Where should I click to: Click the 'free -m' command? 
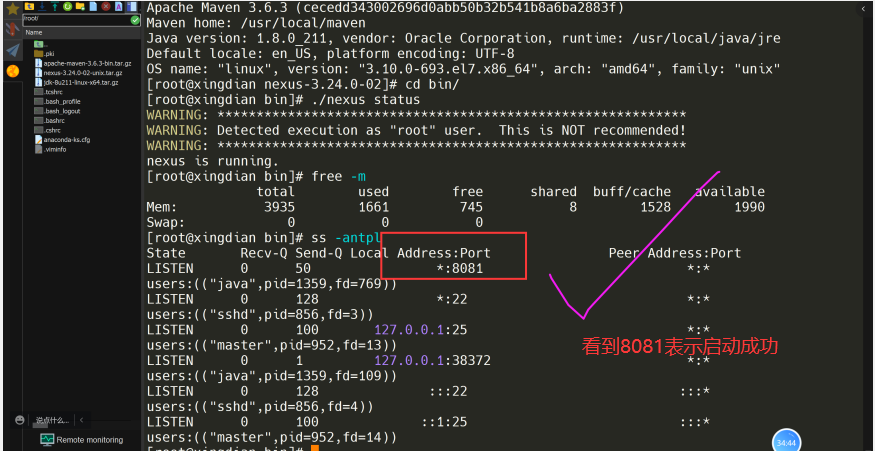pos(339,176)
